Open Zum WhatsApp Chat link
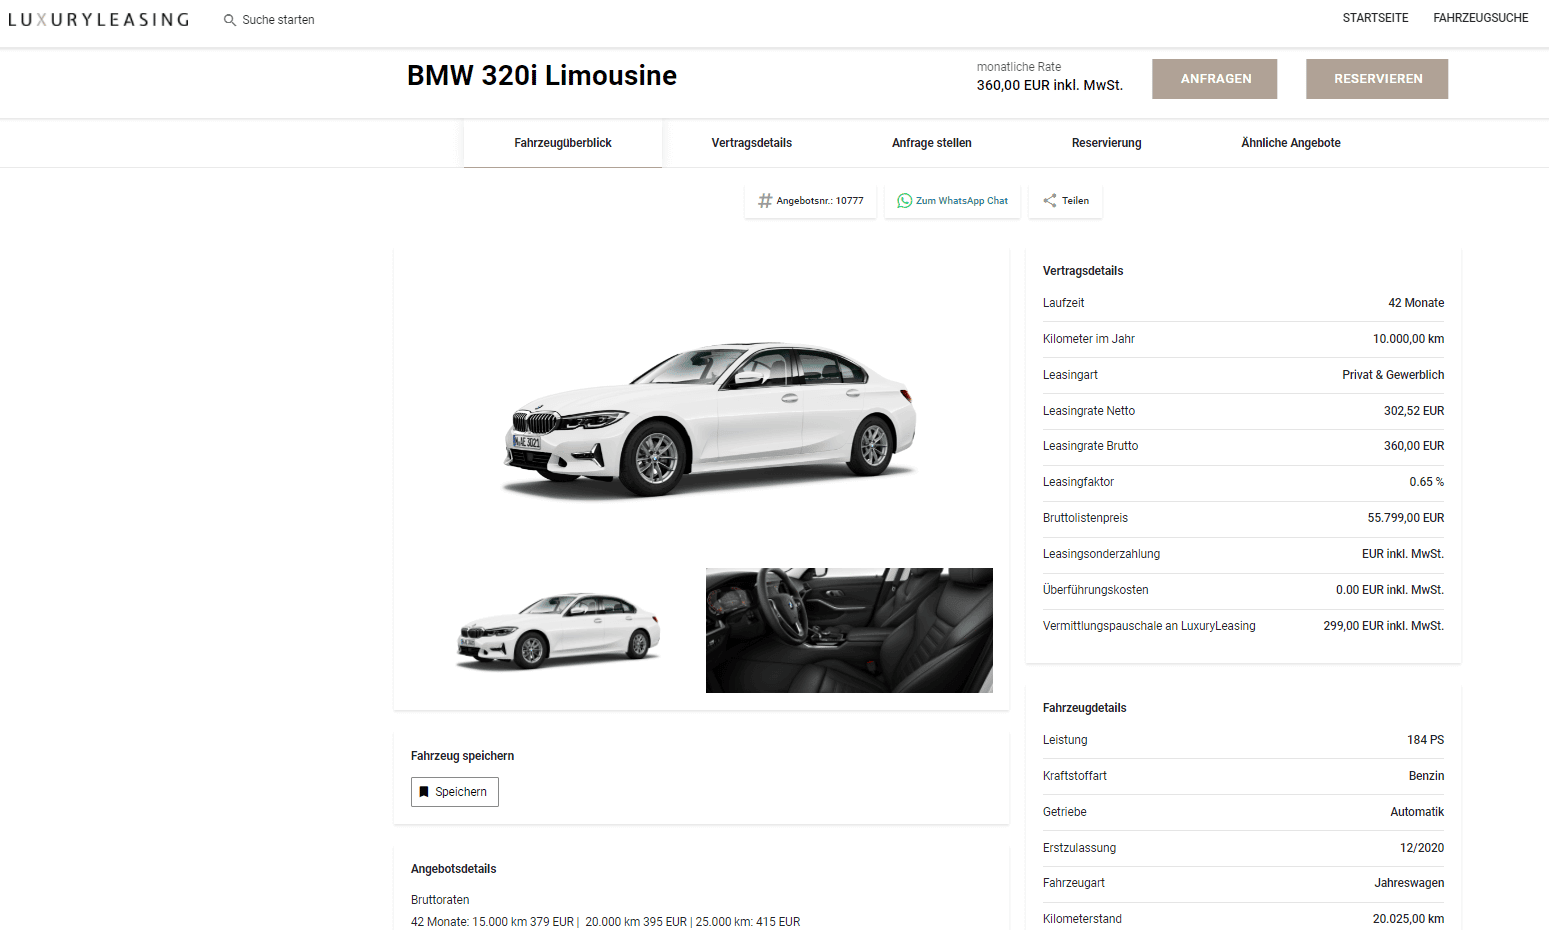Viewport: 1549px width, 930px height. [x=952, y=201]
